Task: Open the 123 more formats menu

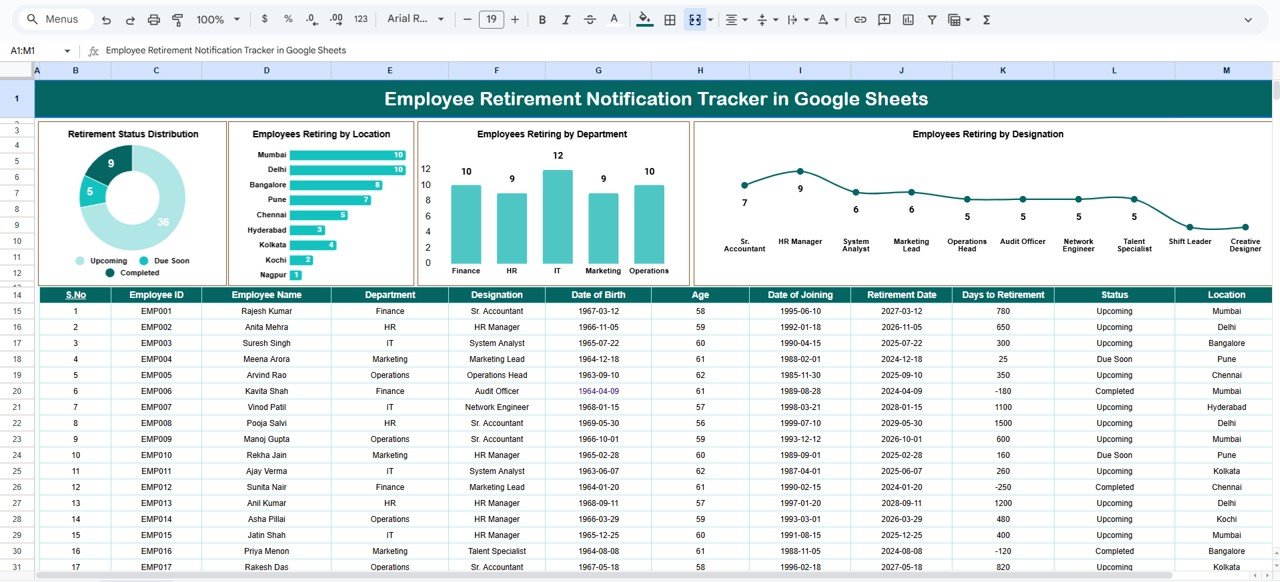Action: tap(361, 20)
